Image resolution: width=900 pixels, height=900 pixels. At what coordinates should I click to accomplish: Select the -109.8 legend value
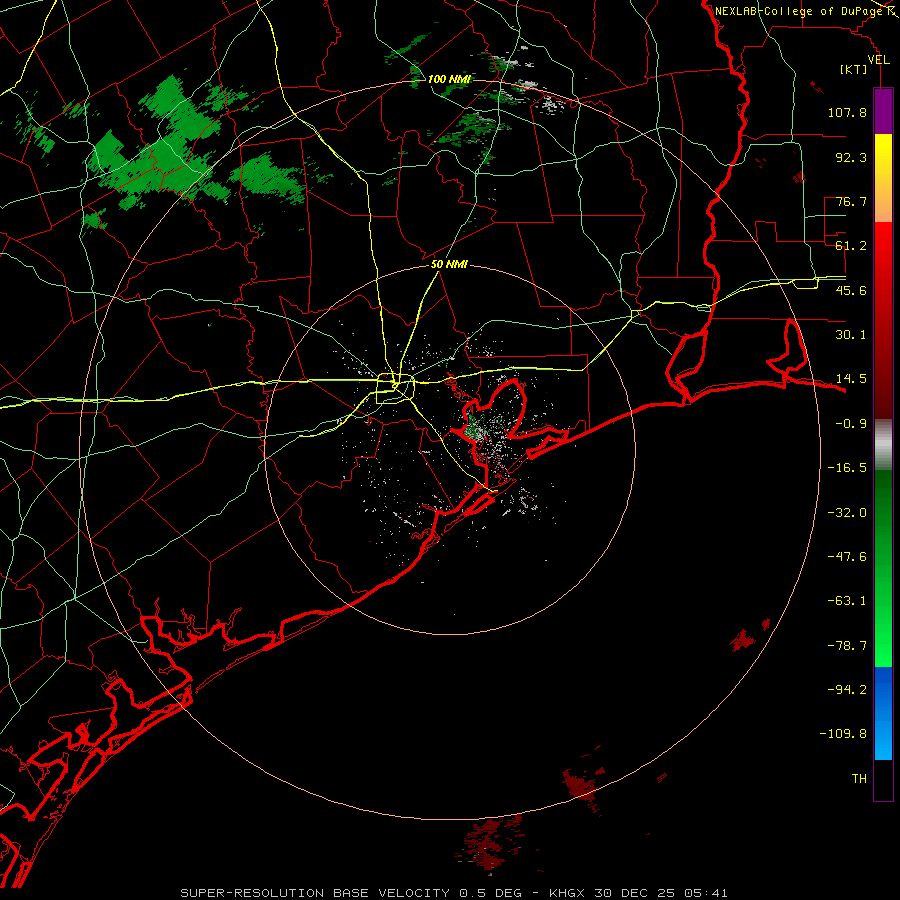click(x=843, y=734)
